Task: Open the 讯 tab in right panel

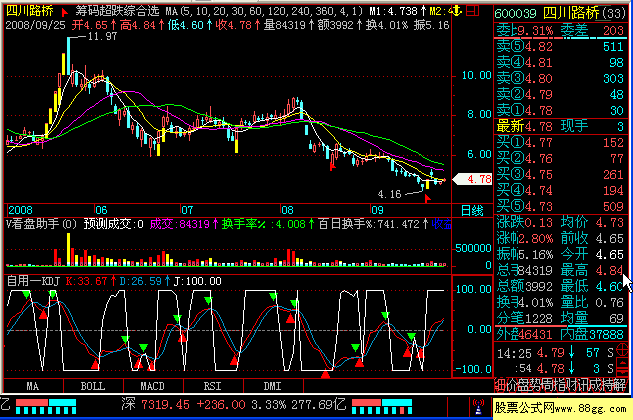Action: pos(582,385)
